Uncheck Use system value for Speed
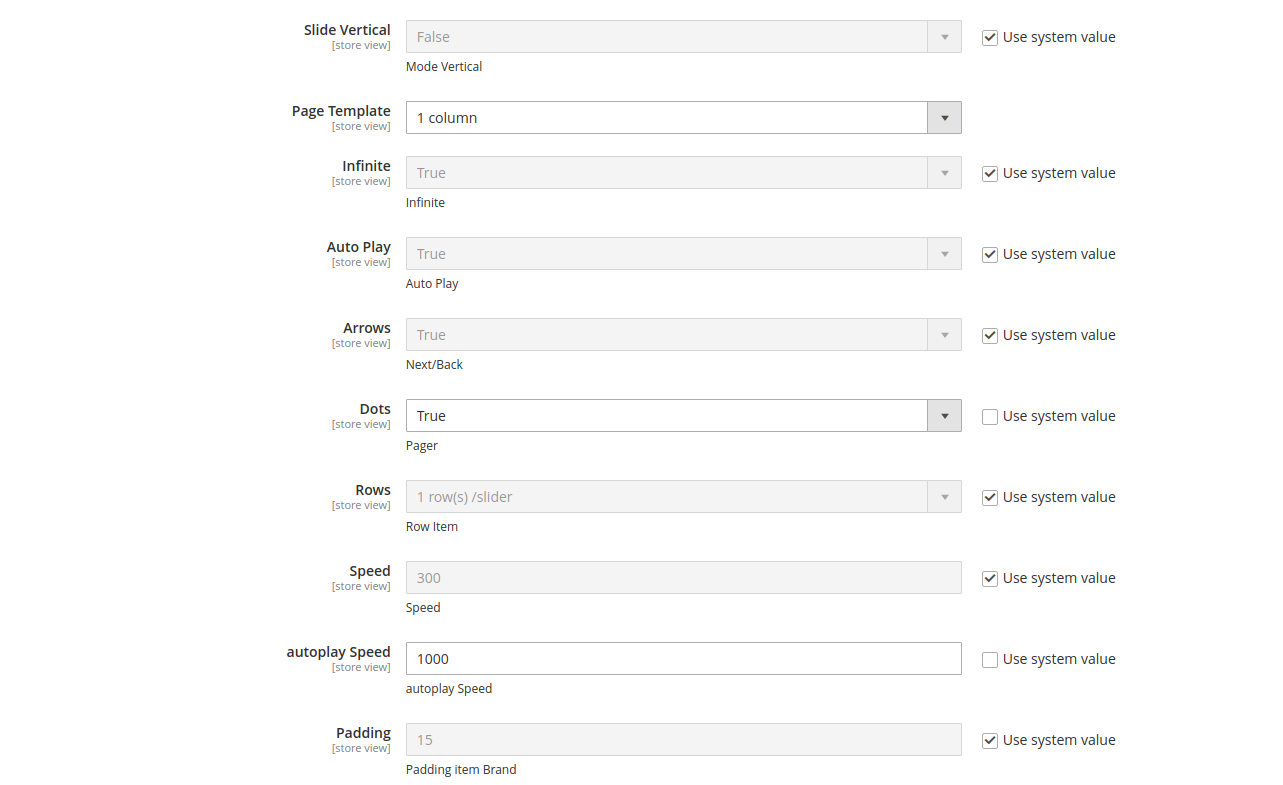 [x=990, y=579]
